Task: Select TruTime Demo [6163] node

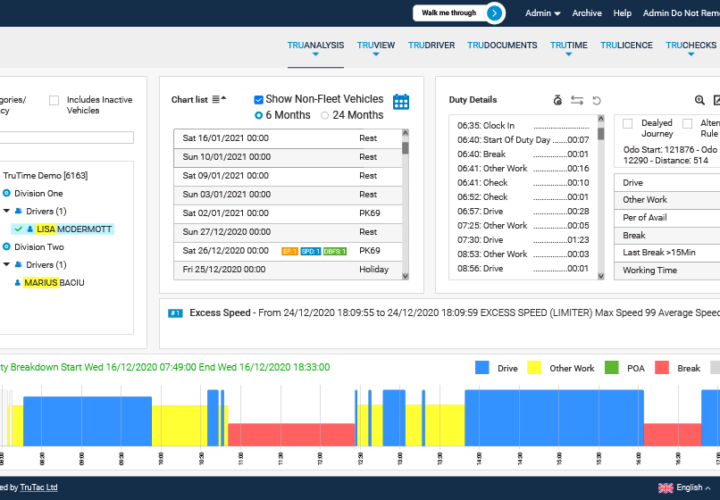Action: pos(45,175)
